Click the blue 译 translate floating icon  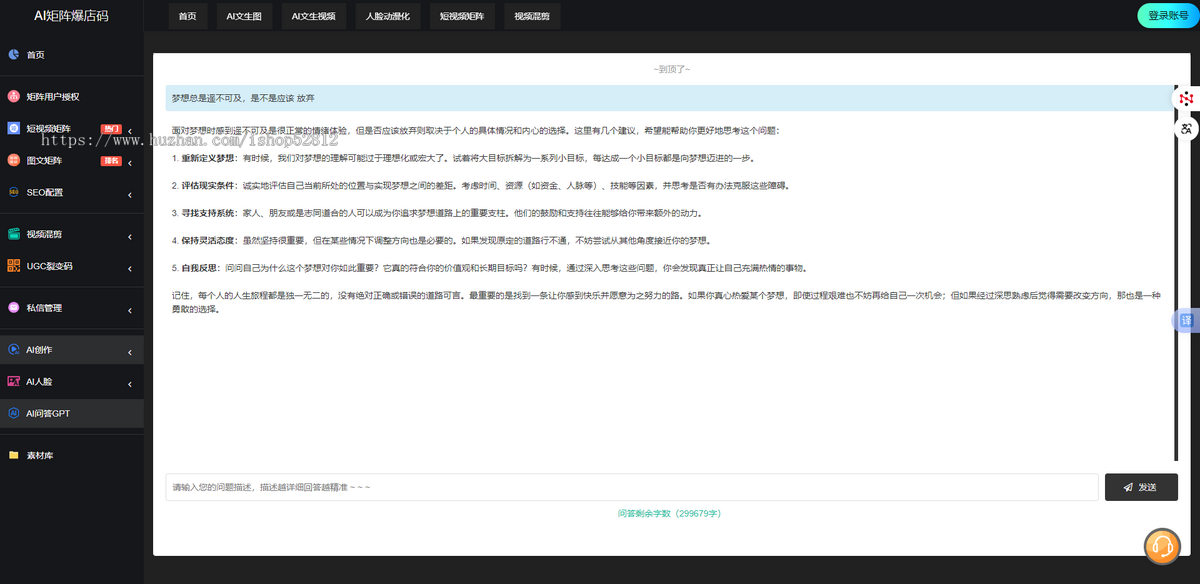[x=1186, y=321]
